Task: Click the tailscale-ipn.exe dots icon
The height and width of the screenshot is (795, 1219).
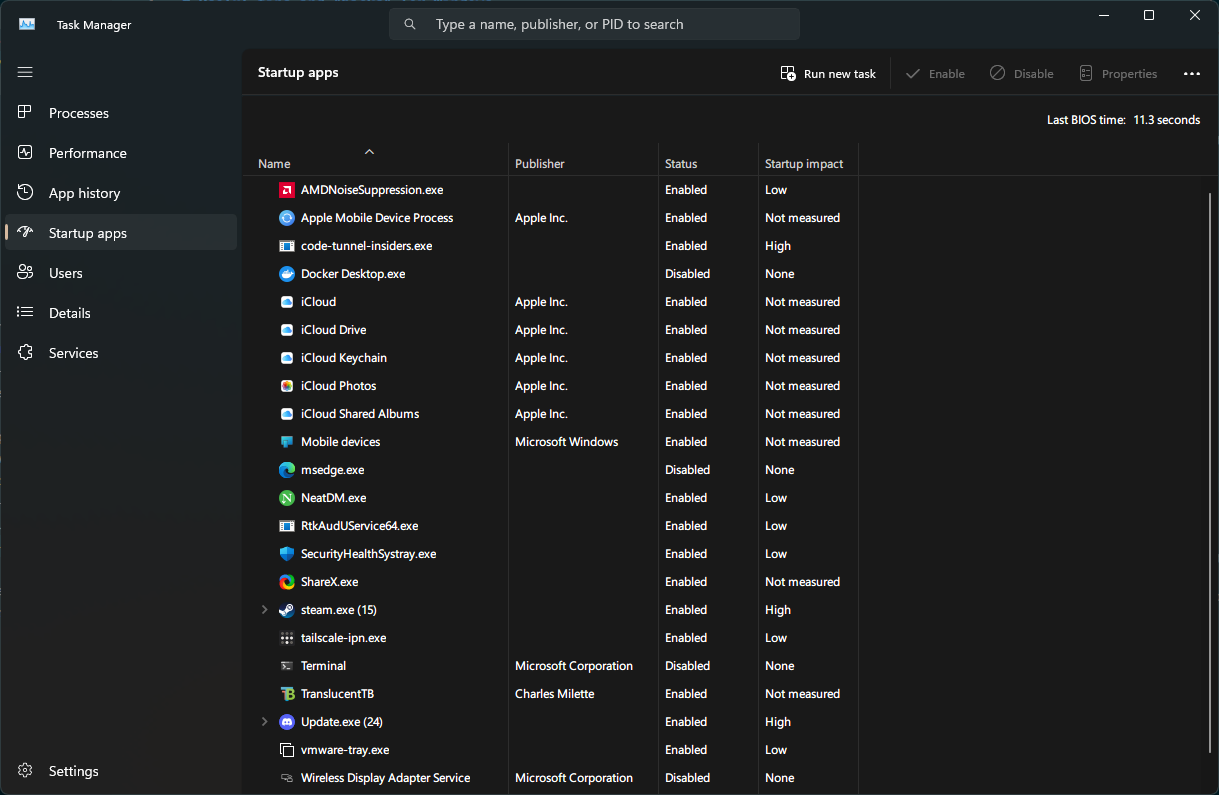Action: point(287,638)
